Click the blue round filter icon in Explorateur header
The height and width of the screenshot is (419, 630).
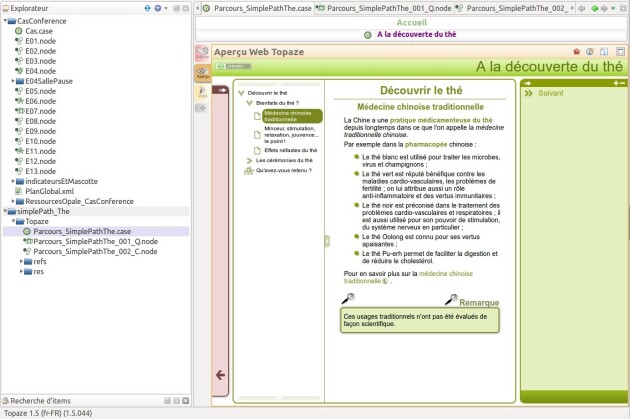click(x=158, y=8)
